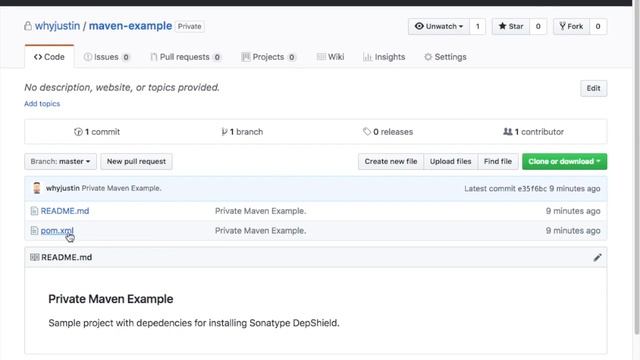View the 1 contributor page
Viewport: 640px width, 360px height.
click(533, 132)
